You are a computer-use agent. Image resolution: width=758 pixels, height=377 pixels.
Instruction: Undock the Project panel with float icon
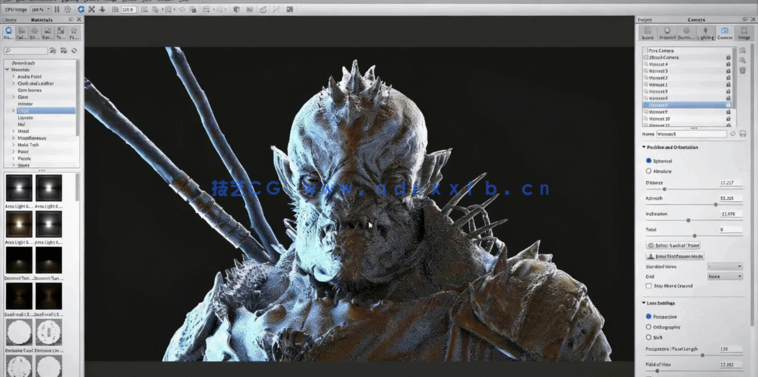[745, 19]
